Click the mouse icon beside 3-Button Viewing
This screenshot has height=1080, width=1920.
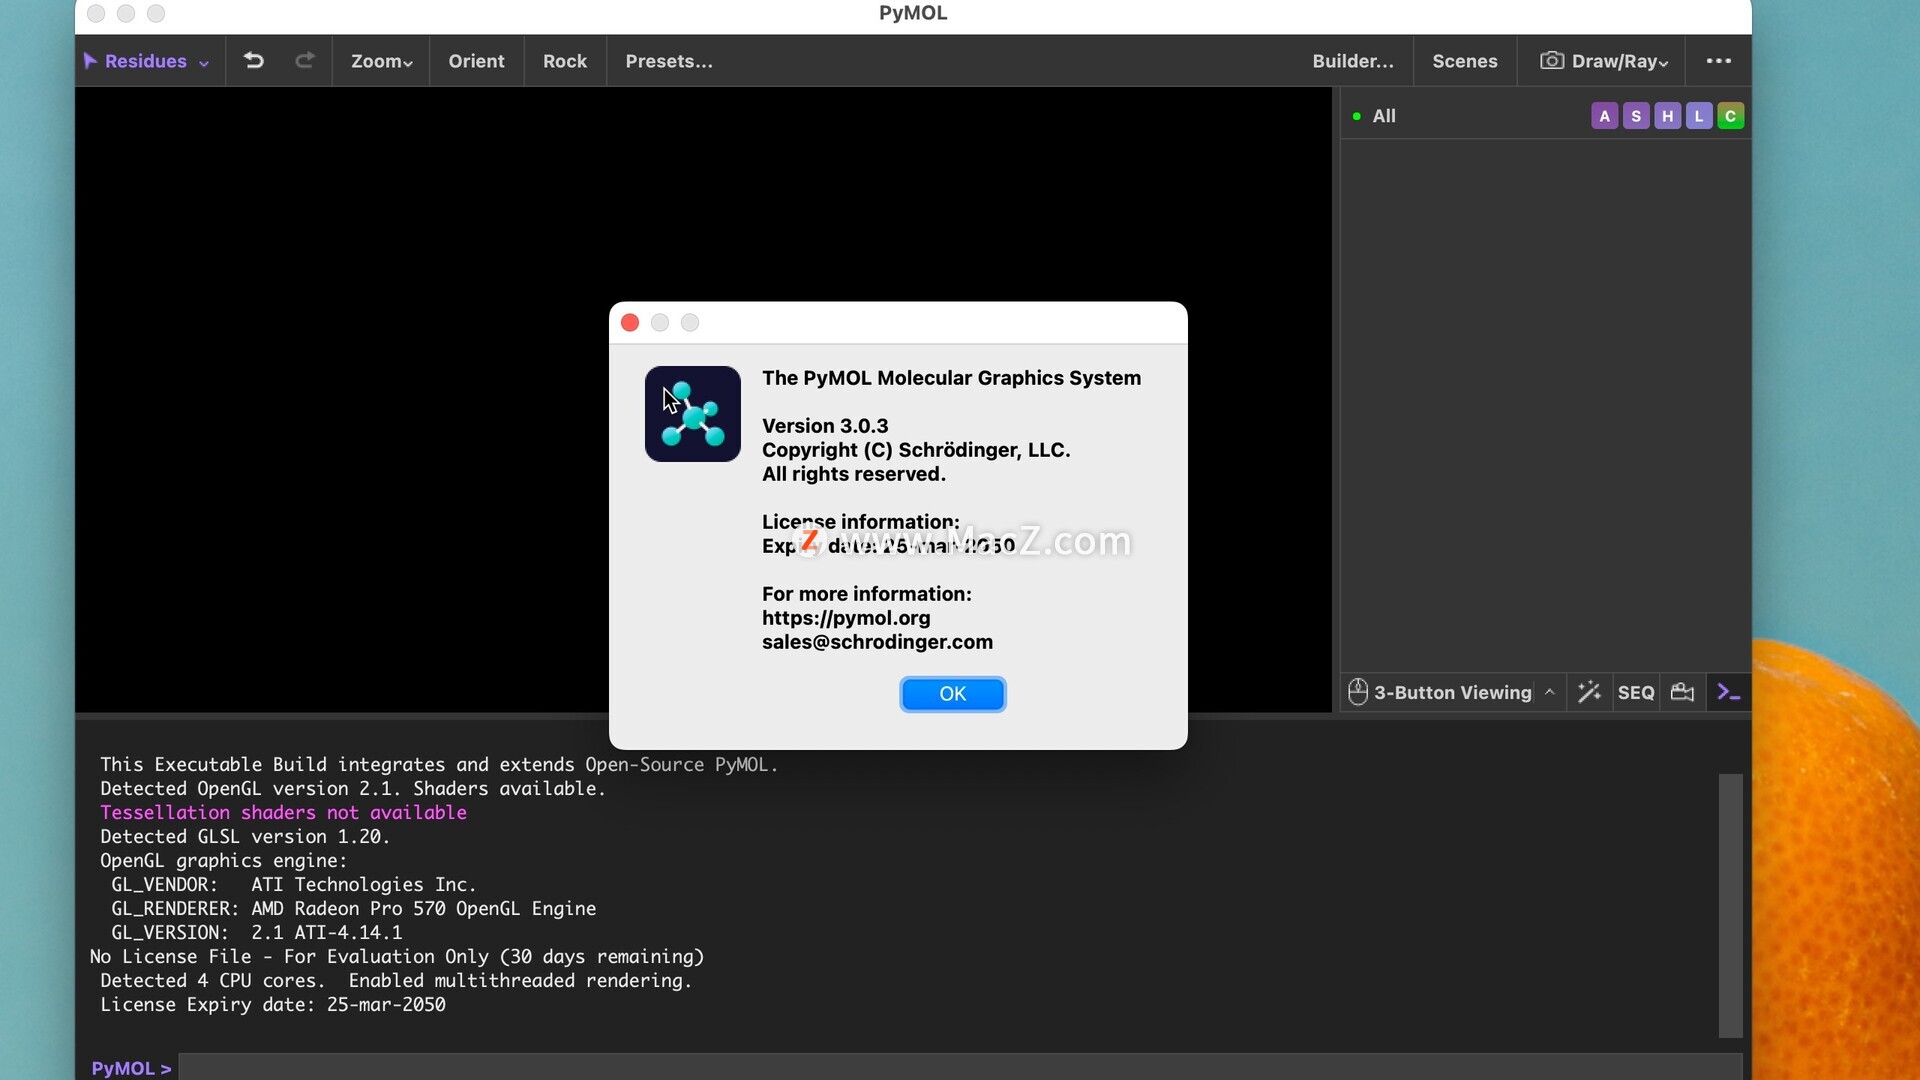click(1357, 692)
